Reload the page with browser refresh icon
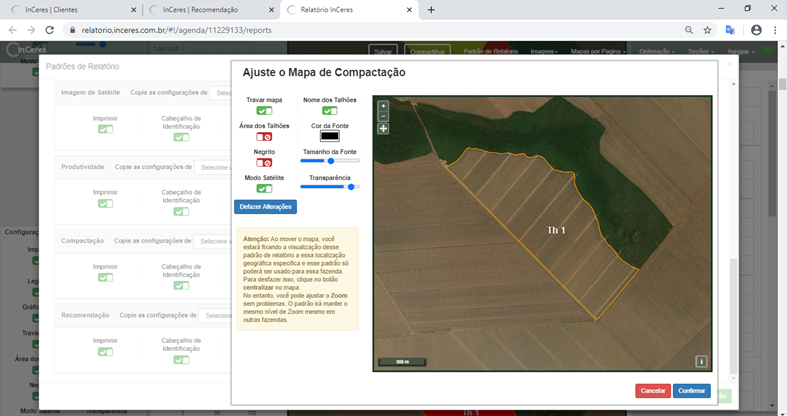This screenshot has height=416, width=787. pos(49,30)
